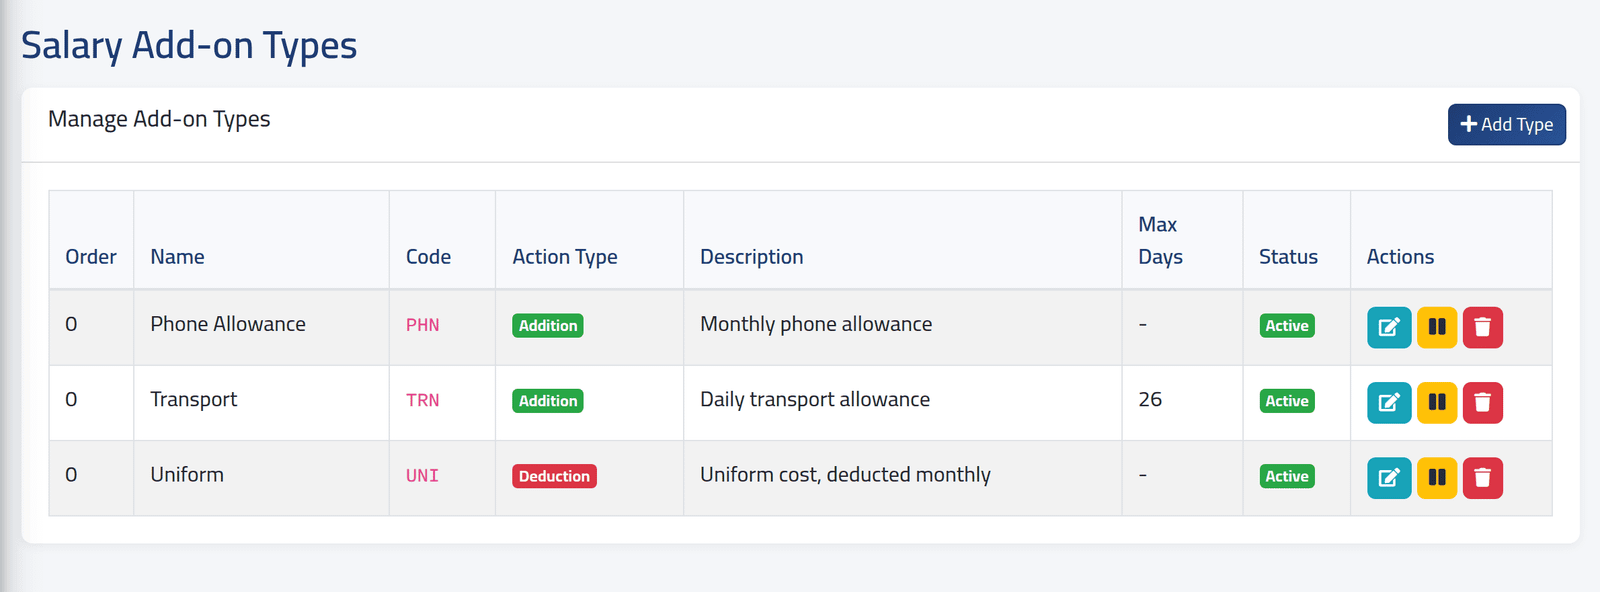This screenshot has width=1600, height=592.
Task: Delete the Uniform add-on type
Action: click(1483, 477)
